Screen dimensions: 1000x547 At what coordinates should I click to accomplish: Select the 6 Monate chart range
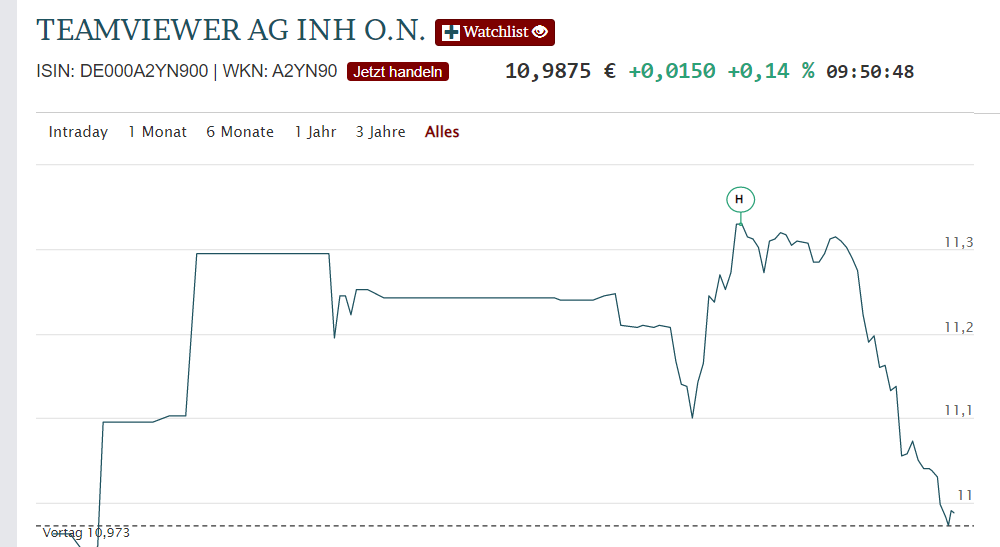(240, 132)
